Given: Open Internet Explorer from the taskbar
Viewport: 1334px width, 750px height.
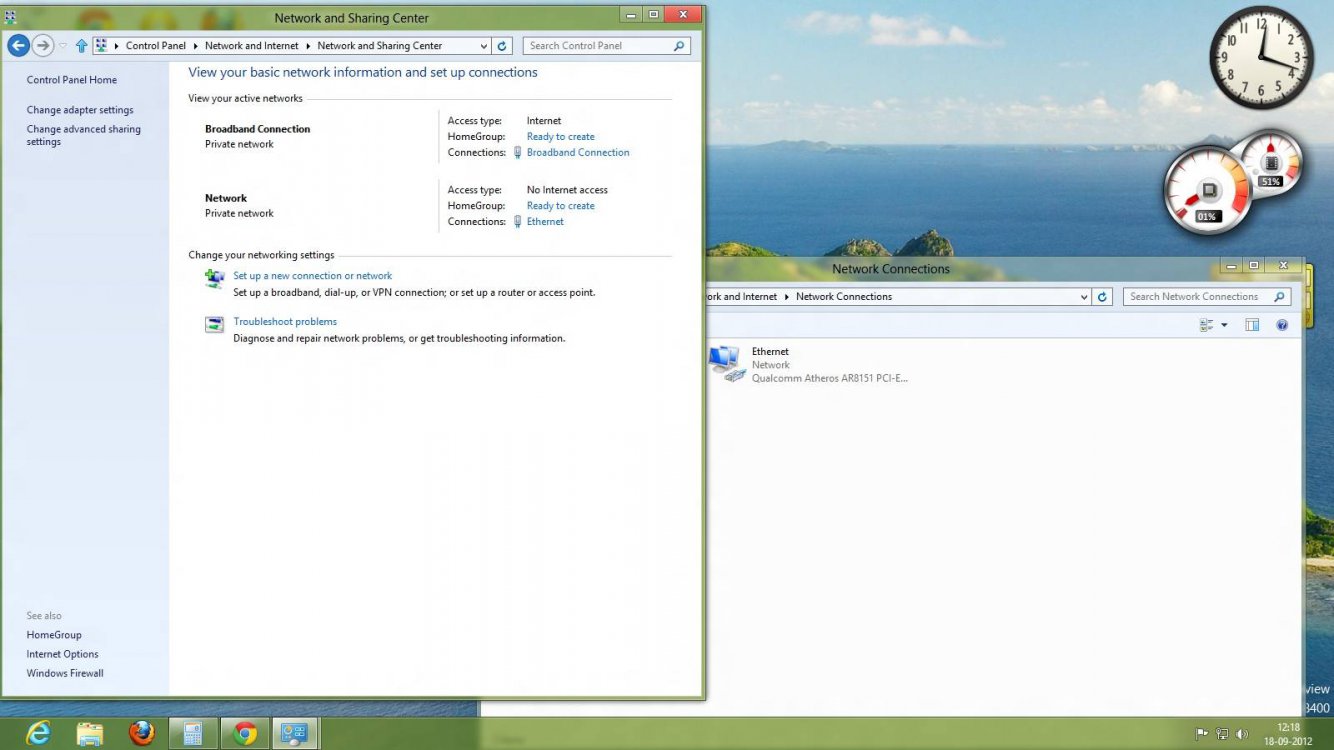Looking at the screenshot, I should [x=38, y=734].
